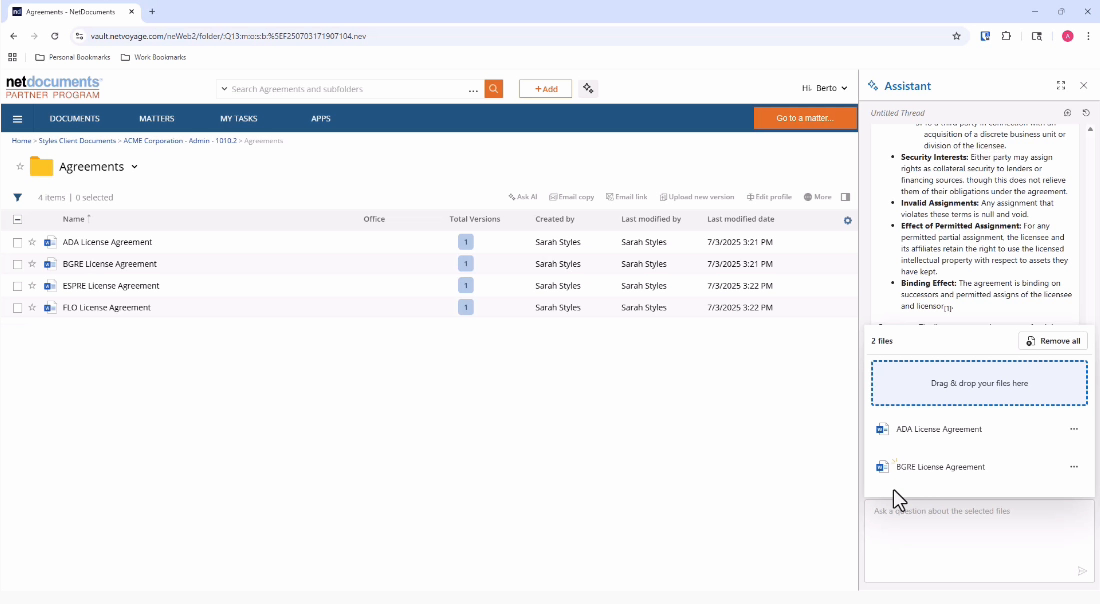Click the Drag & drop files area

click(x=979, y=383)
